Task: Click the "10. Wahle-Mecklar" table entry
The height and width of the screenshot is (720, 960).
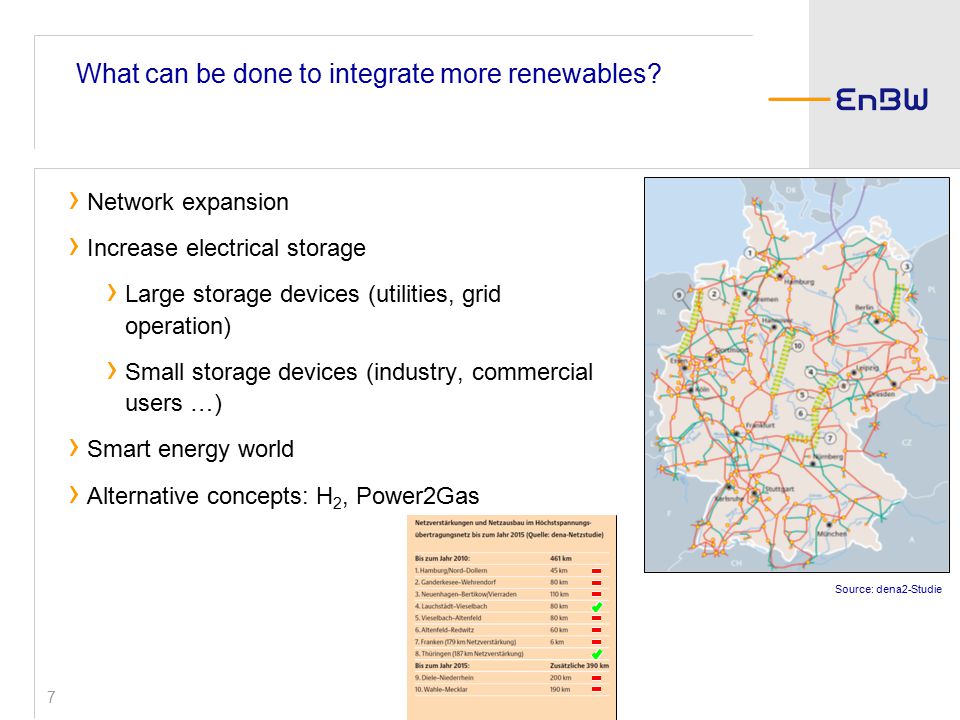Action: click(x=441, y=689)
